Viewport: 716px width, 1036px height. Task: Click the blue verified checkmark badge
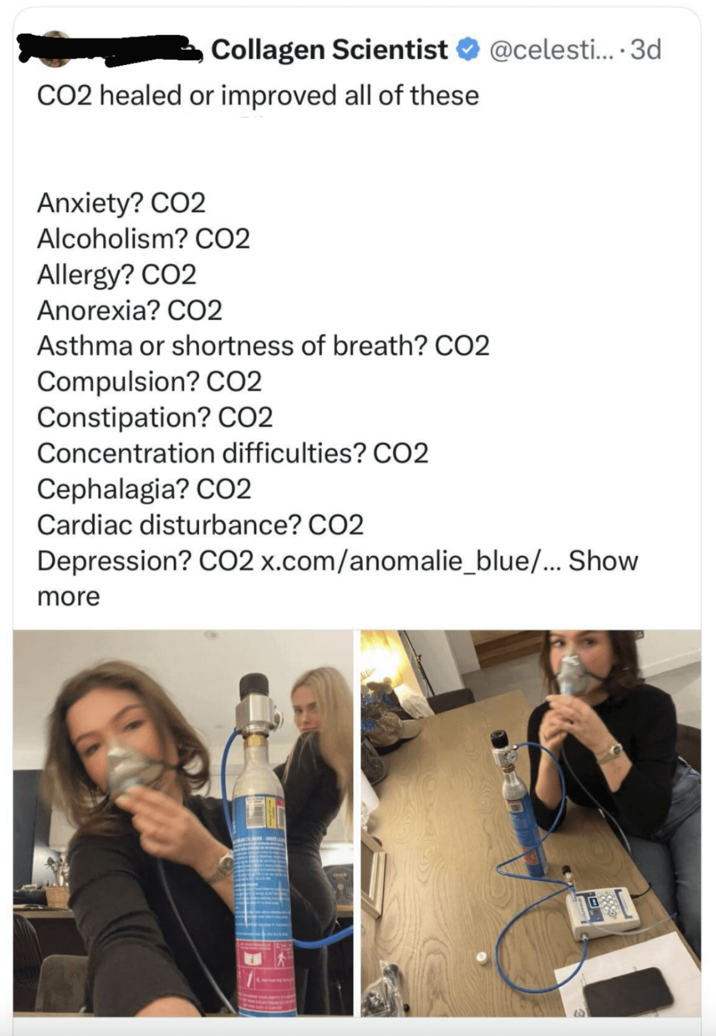(468, 50)
